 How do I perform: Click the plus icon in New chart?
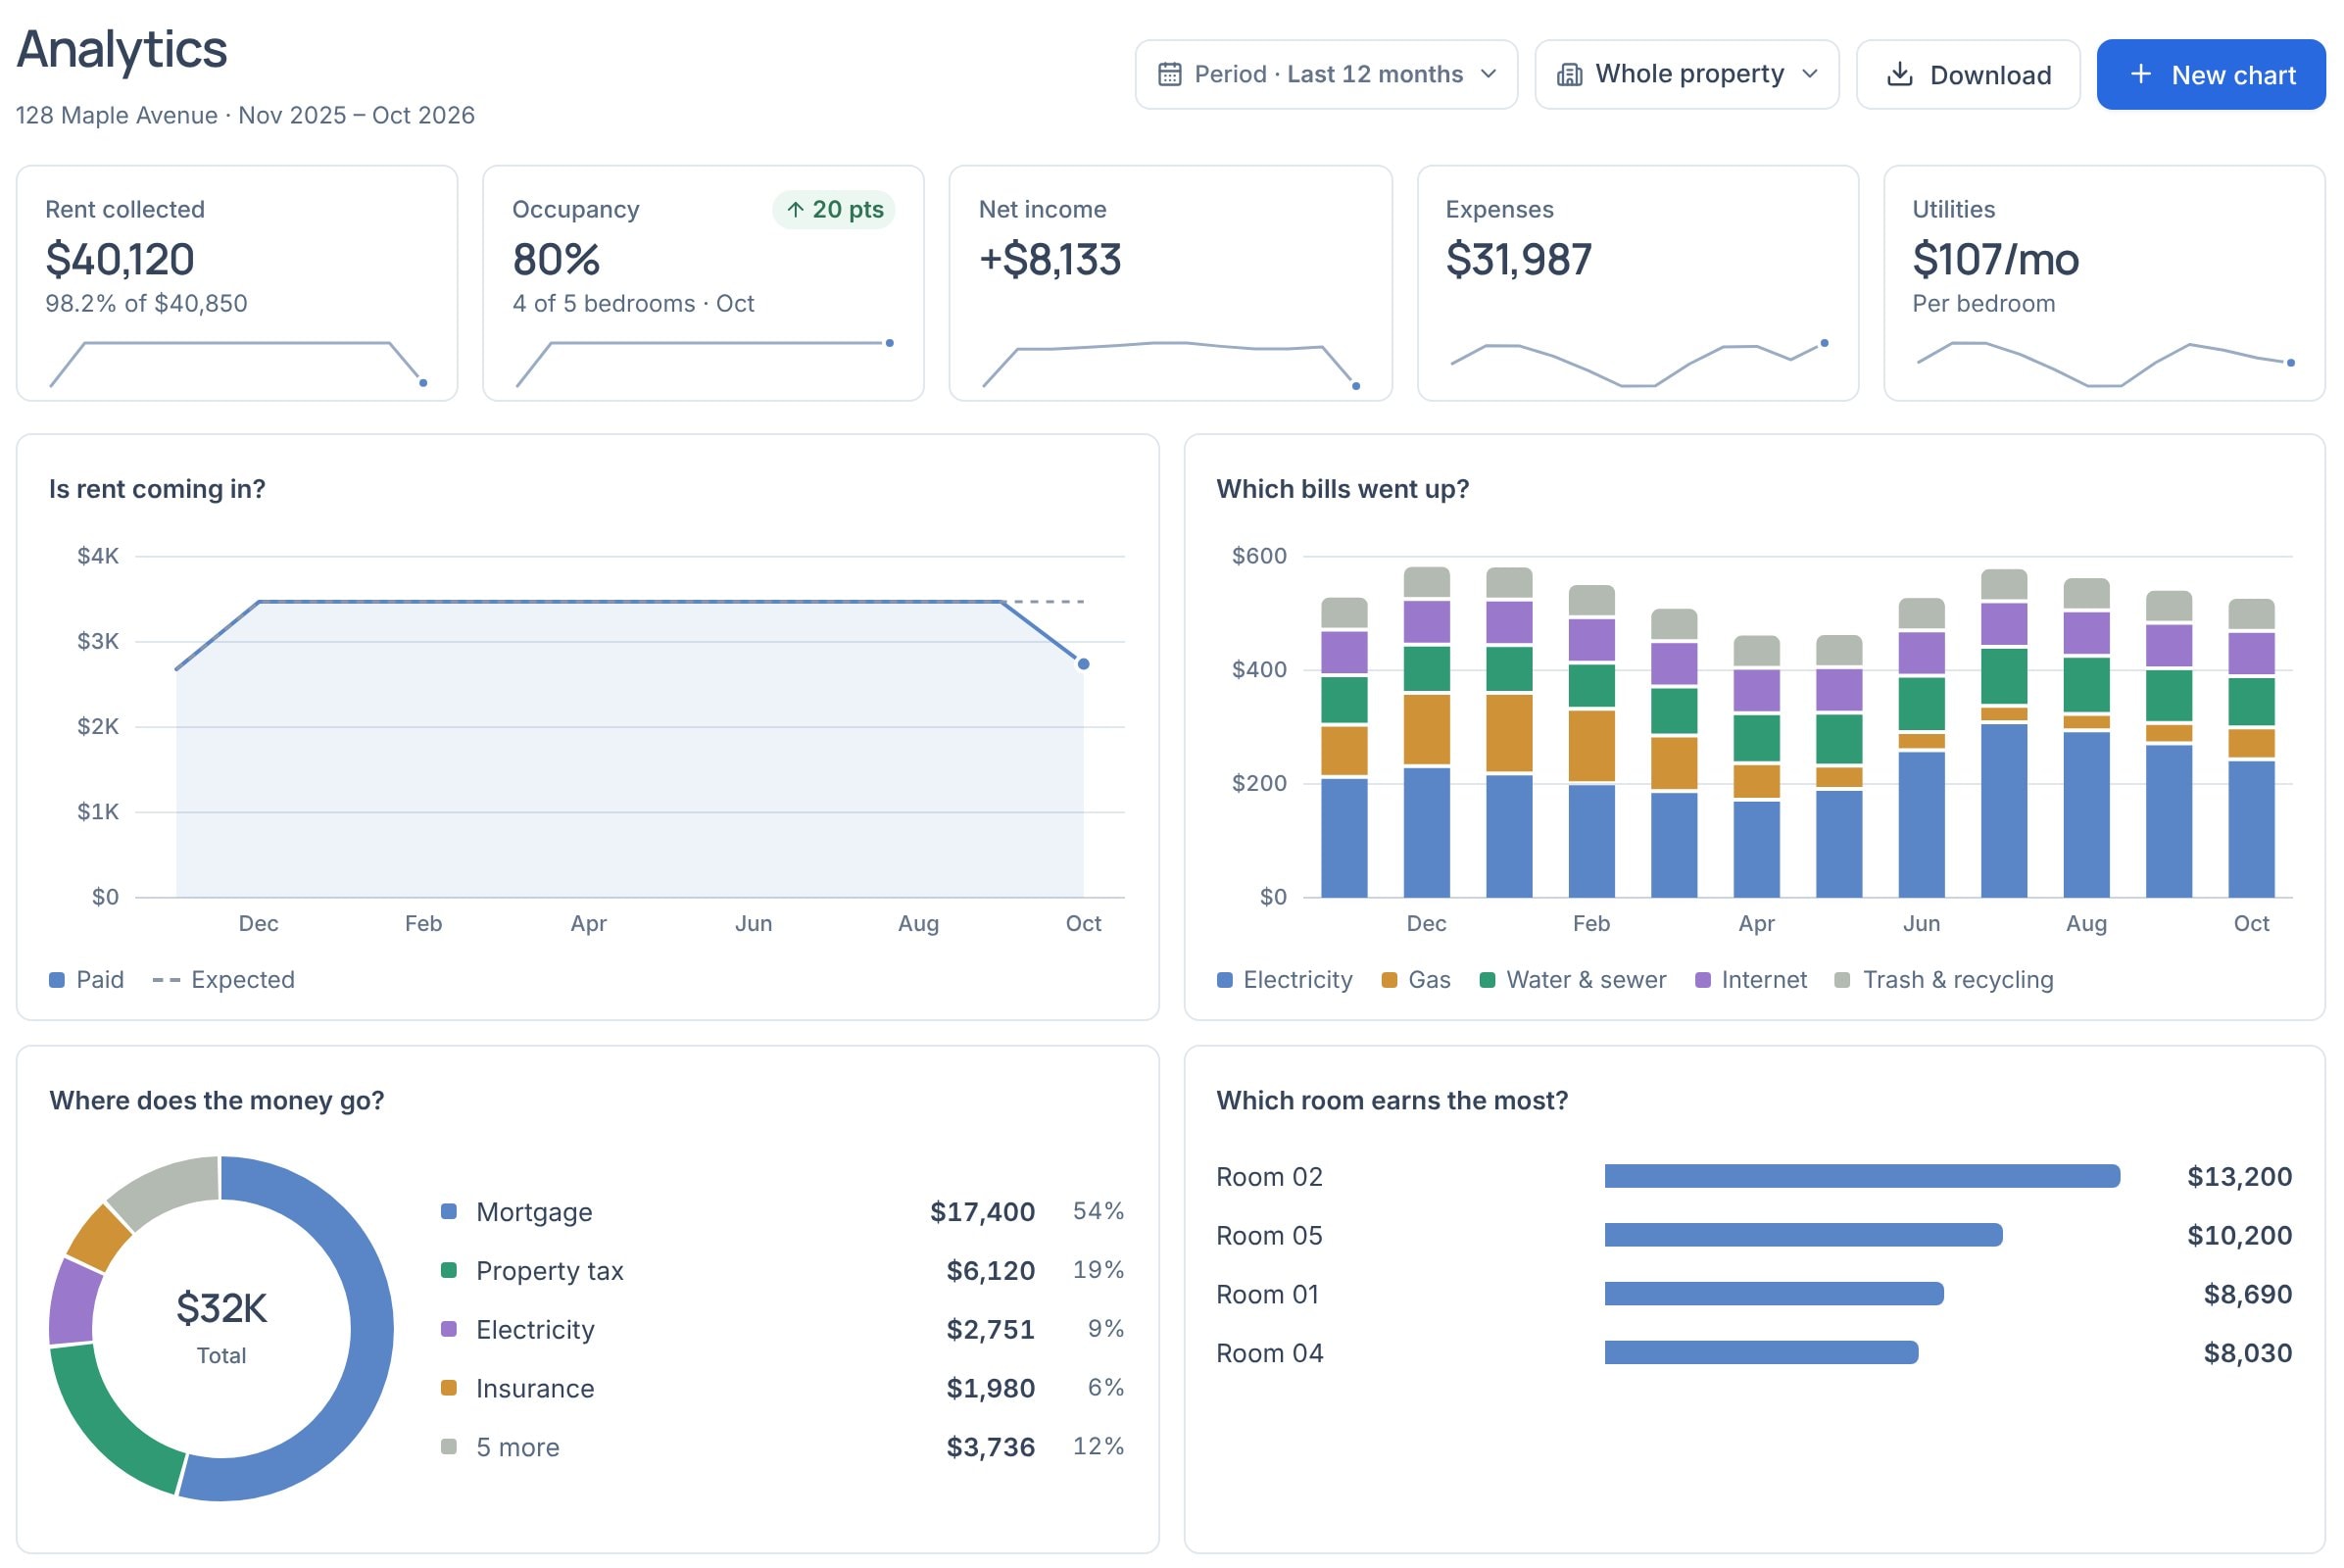[2140, 74]
